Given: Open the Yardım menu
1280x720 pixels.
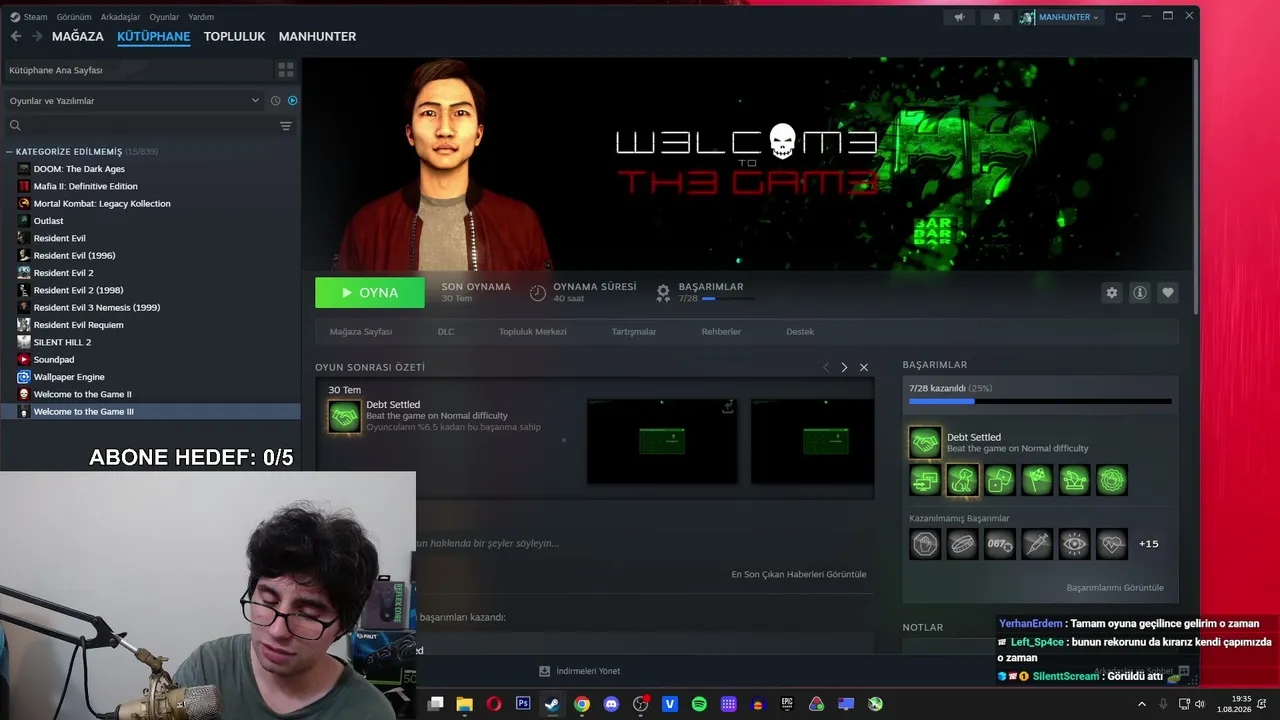Looking at the screenshot, I should pyautogui.click(x=201, y=17).
